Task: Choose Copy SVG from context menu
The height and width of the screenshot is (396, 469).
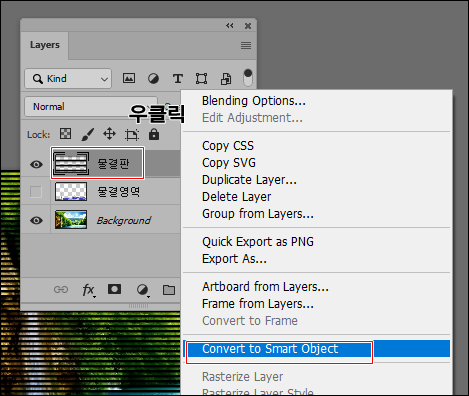Action: (229, 163)
